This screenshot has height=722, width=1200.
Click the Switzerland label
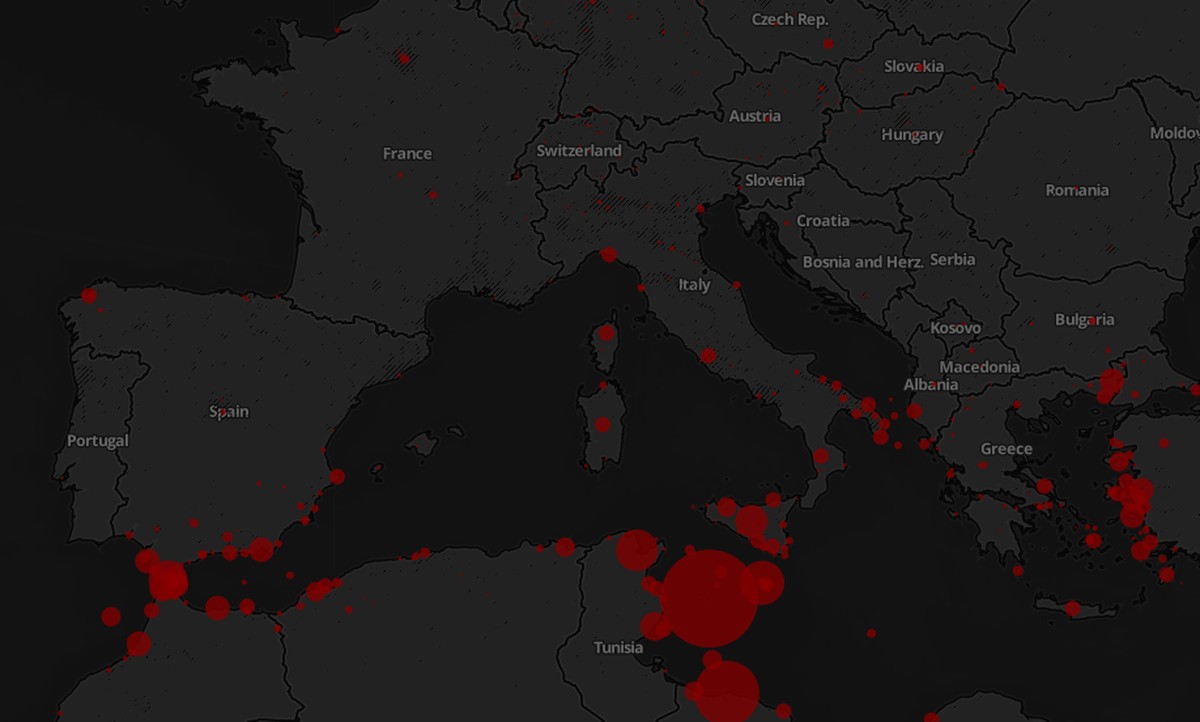pos(579,151)
